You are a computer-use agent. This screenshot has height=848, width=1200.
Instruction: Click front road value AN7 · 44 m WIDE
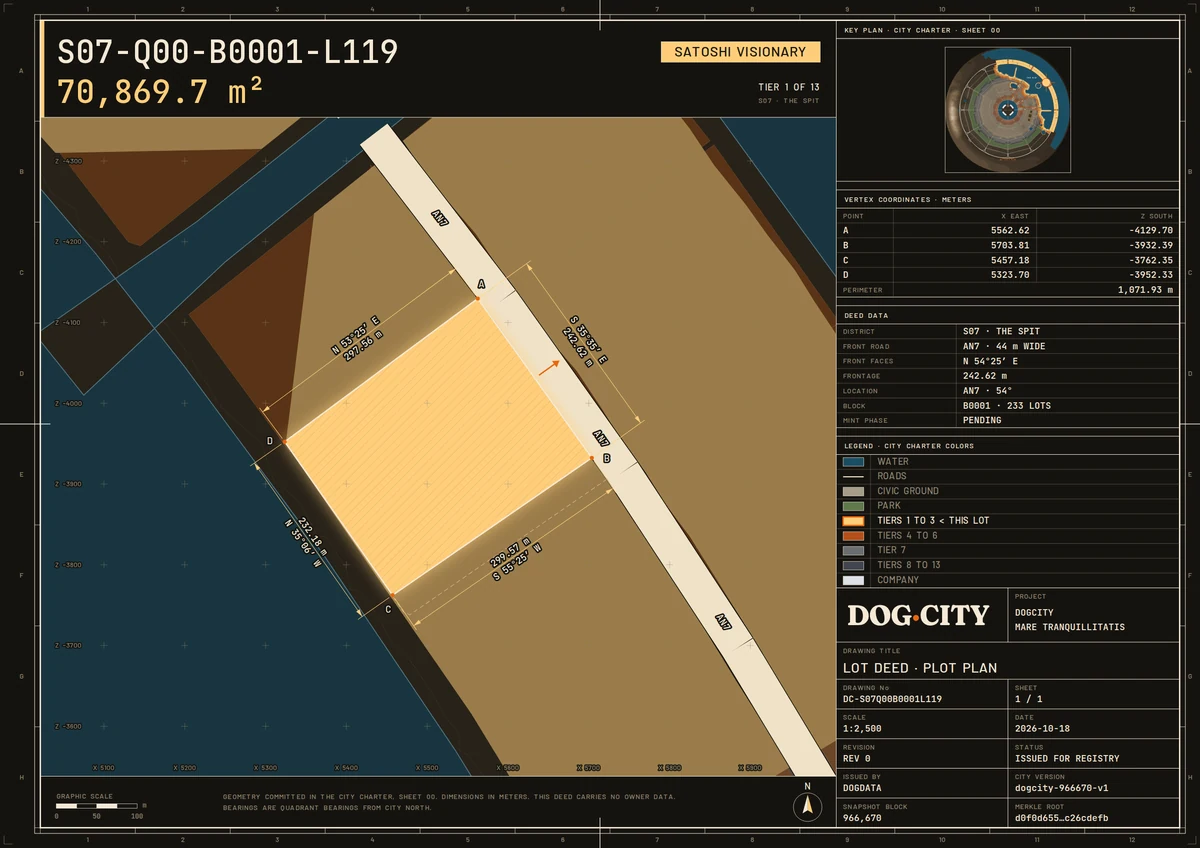tap(1004, 346)
